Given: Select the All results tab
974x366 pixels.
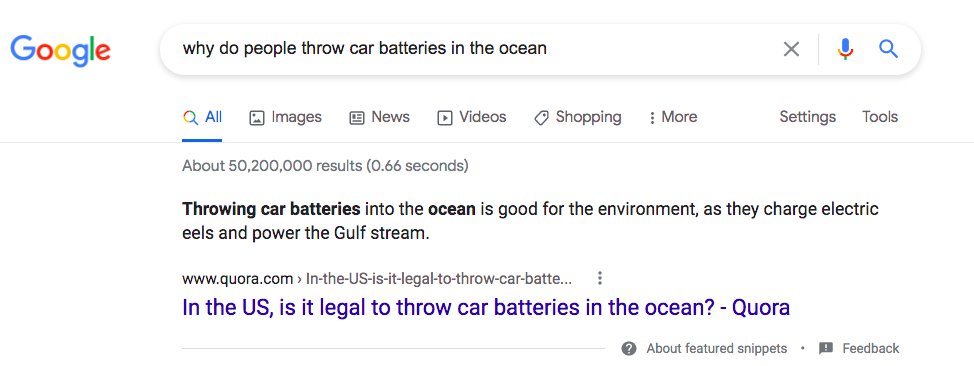Looking at the screenshot, I should 203,117.
